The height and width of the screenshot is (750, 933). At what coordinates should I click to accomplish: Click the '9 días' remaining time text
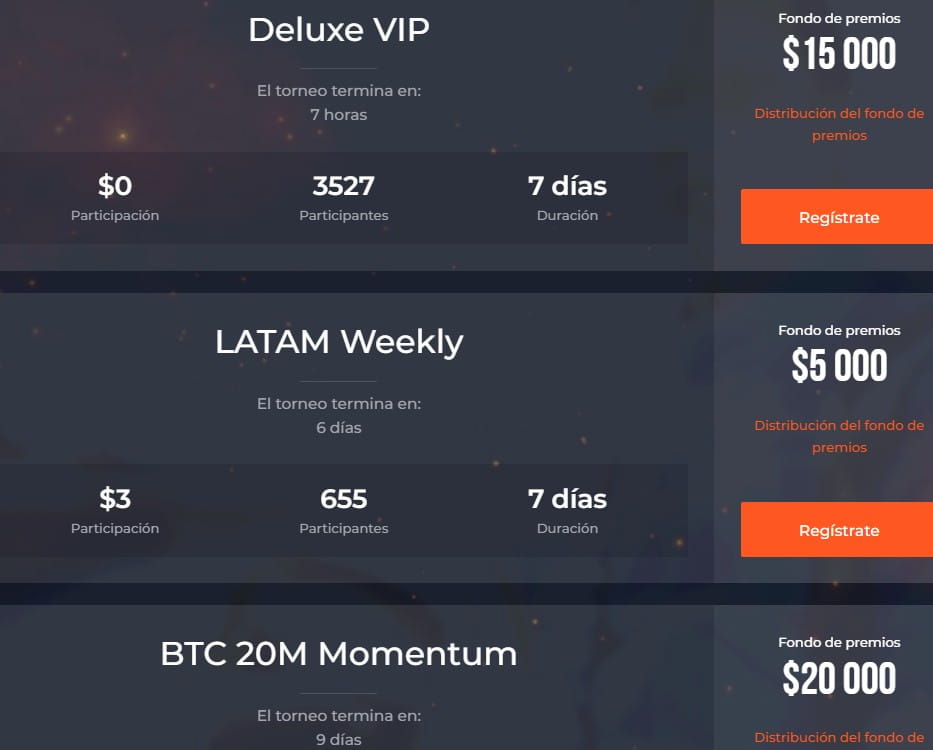tap(339, 739)
